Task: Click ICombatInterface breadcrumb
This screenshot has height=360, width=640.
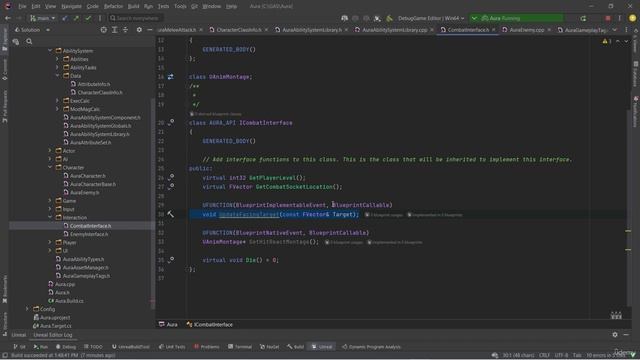Action: click(x=209, y=324)
